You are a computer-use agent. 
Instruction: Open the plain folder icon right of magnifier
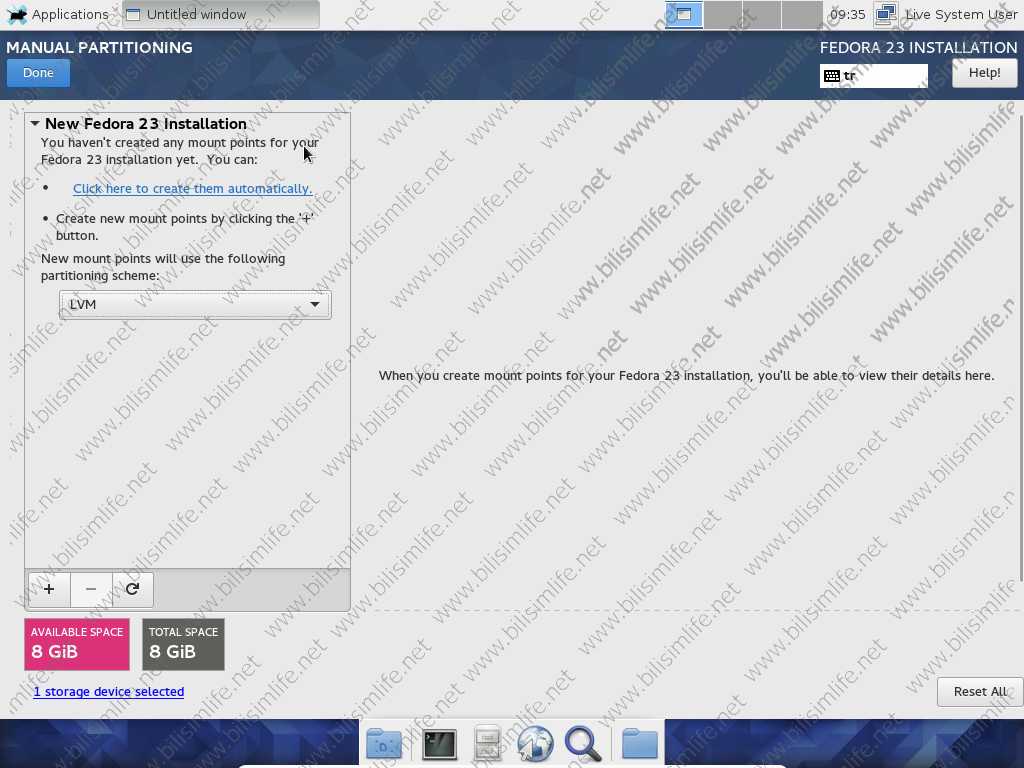640,743
